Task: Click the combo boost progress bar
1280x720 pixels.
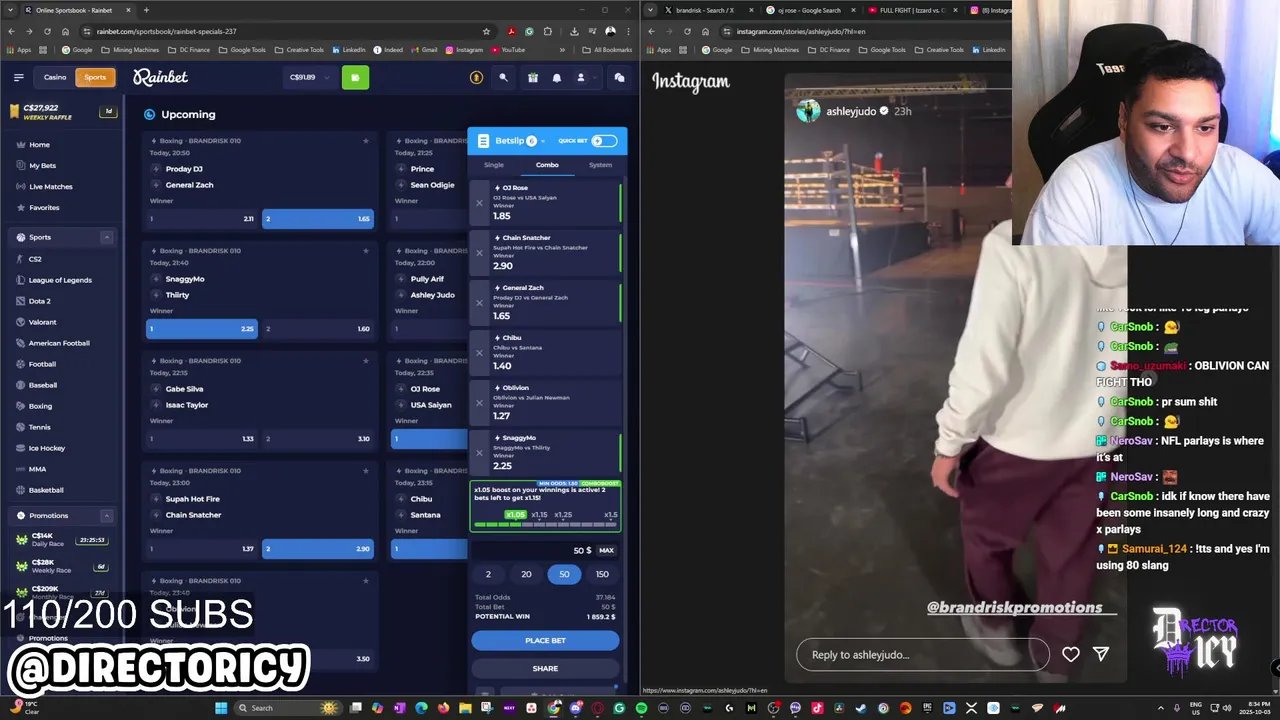Action: [x=545, y=524]
